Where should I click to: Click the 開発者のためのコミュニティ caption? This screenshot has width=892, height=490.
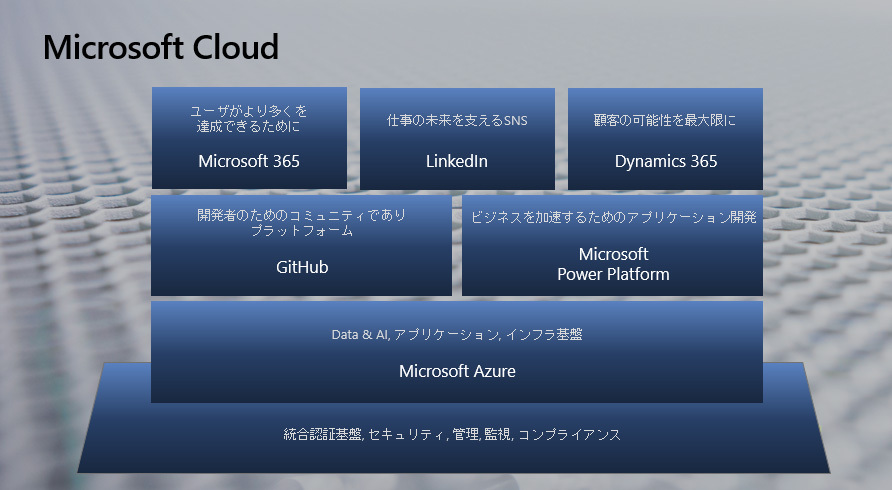302,223
